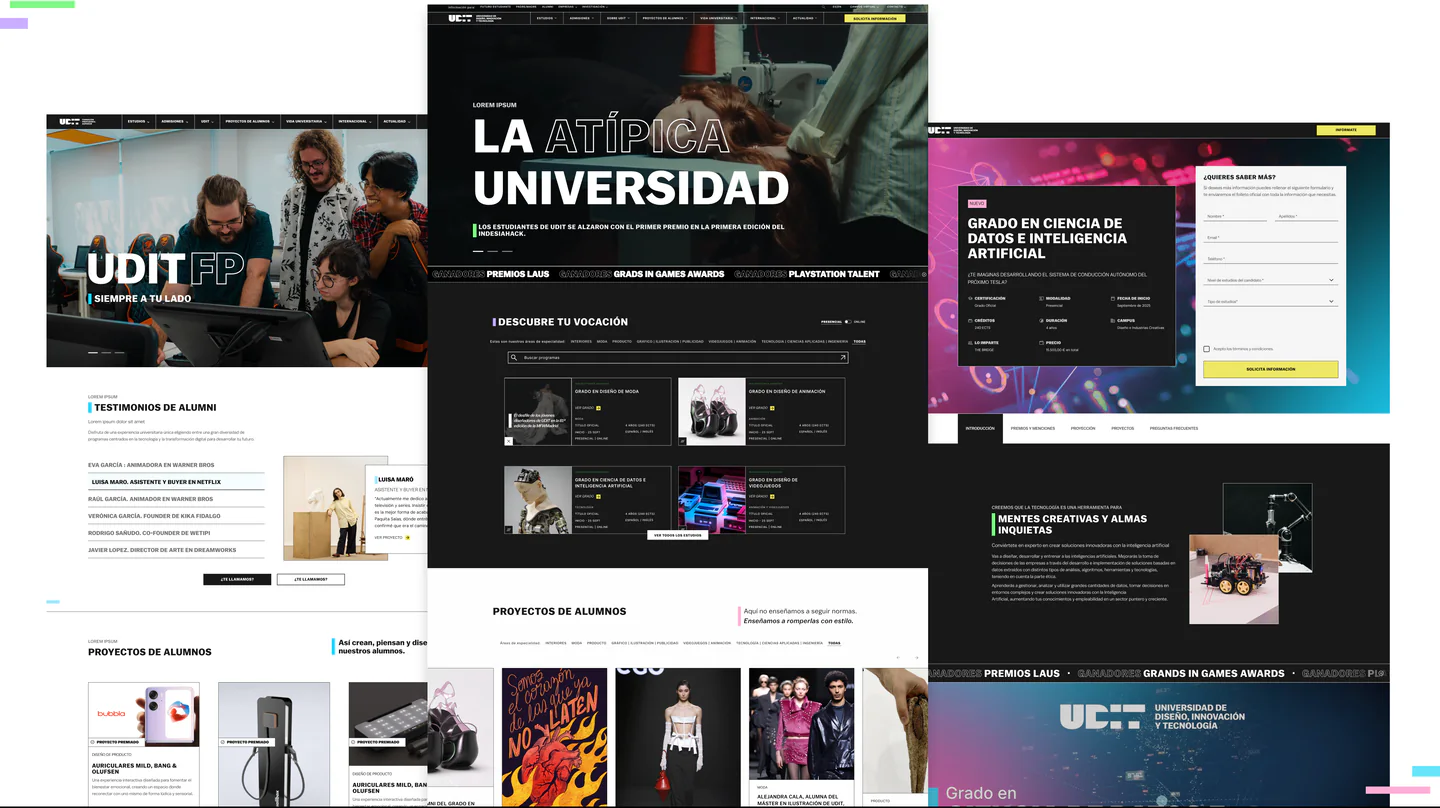Click the Ver todos los estudios button

tap(679, 535)
